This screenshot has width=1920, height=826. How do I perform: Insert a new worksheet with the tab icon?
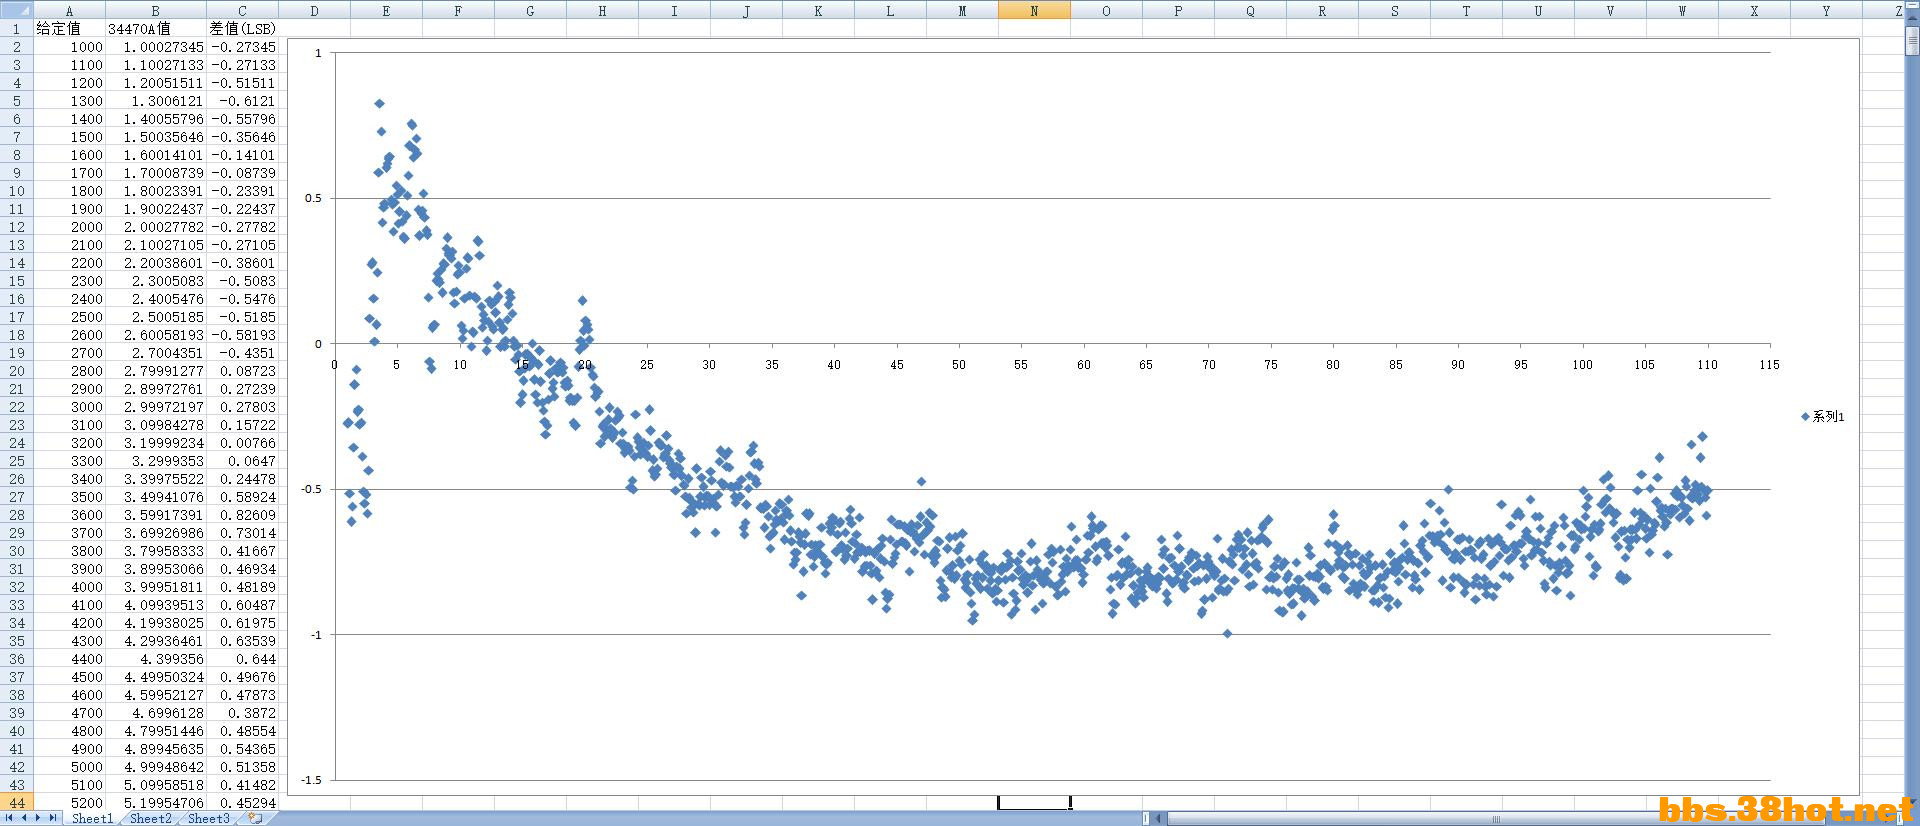click(x=256, y=818)
